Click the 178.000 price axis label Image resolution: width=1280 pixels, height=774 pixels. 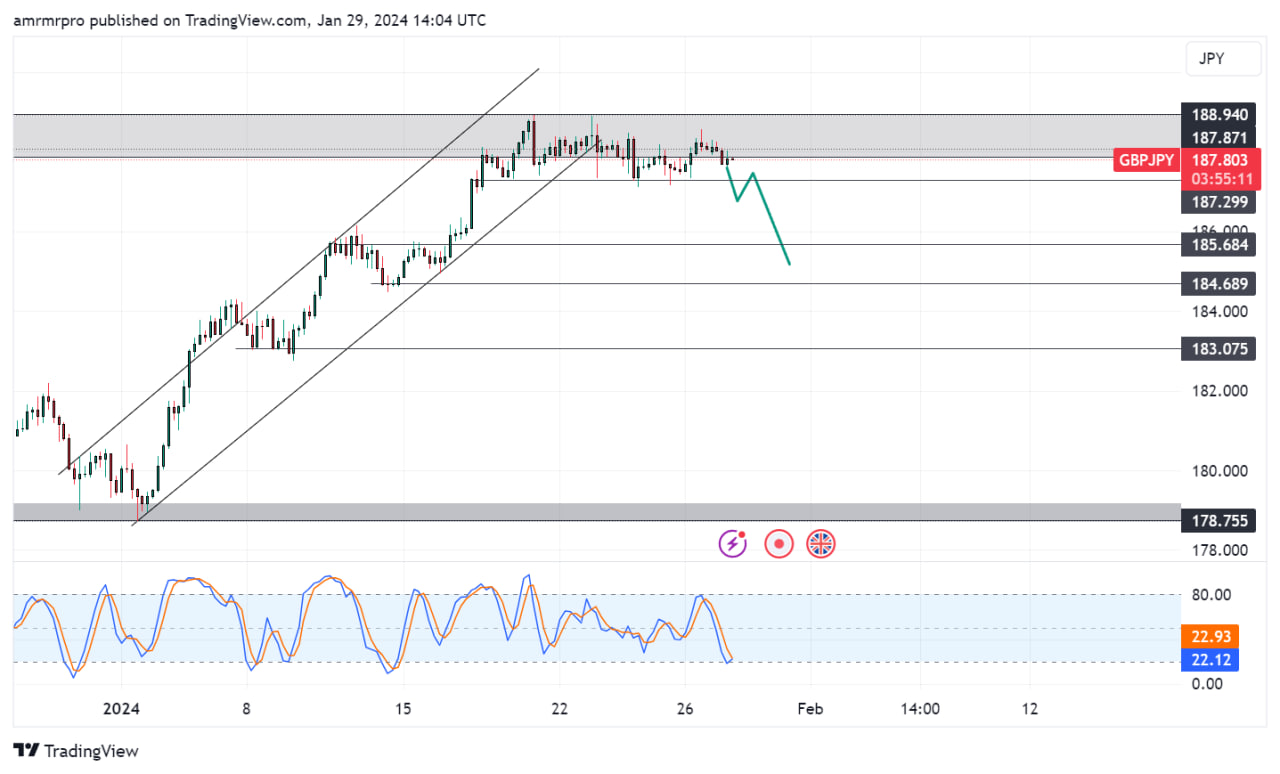pyautogui.click(x=1219, y=550)
